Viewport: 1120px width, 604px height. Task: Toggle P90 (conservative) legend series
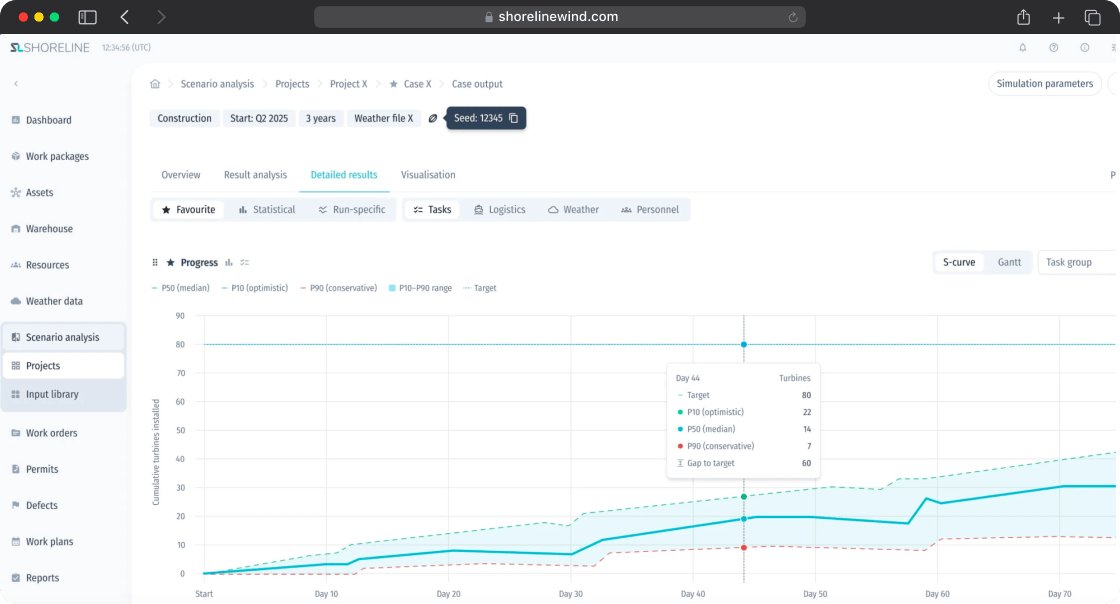point(339,288)
